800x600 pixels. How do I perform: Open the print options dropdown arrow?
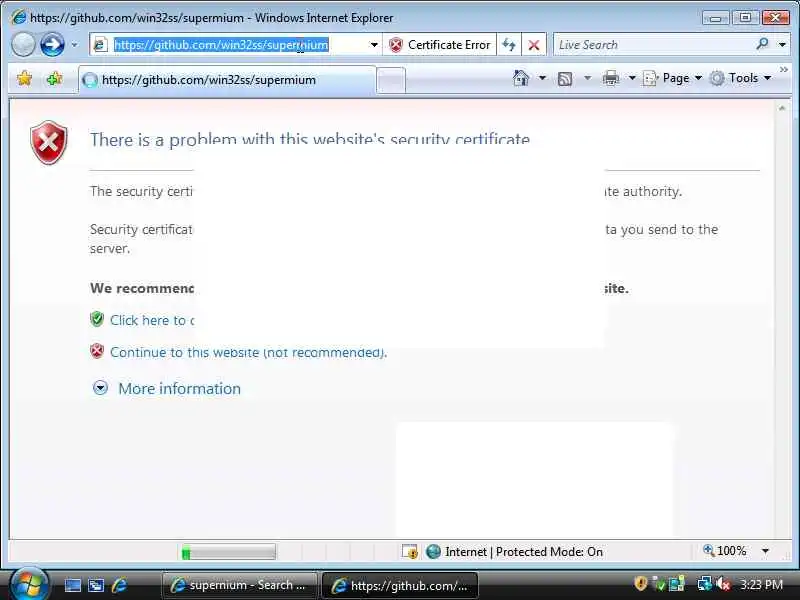632,78
